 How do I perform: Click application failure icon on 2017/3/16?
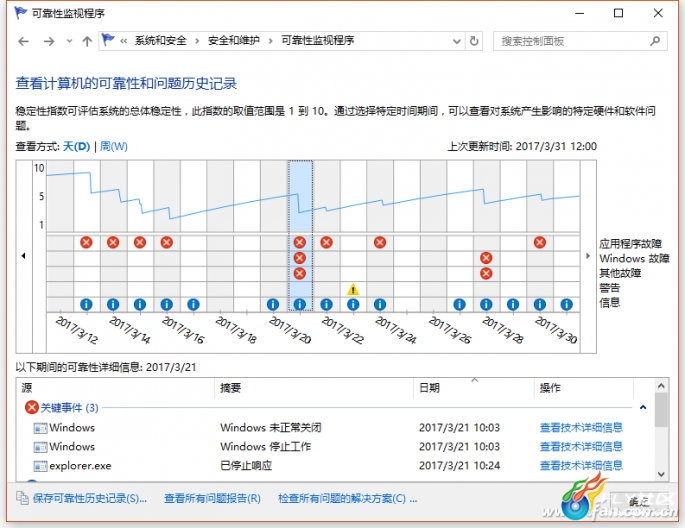(166, 242)
